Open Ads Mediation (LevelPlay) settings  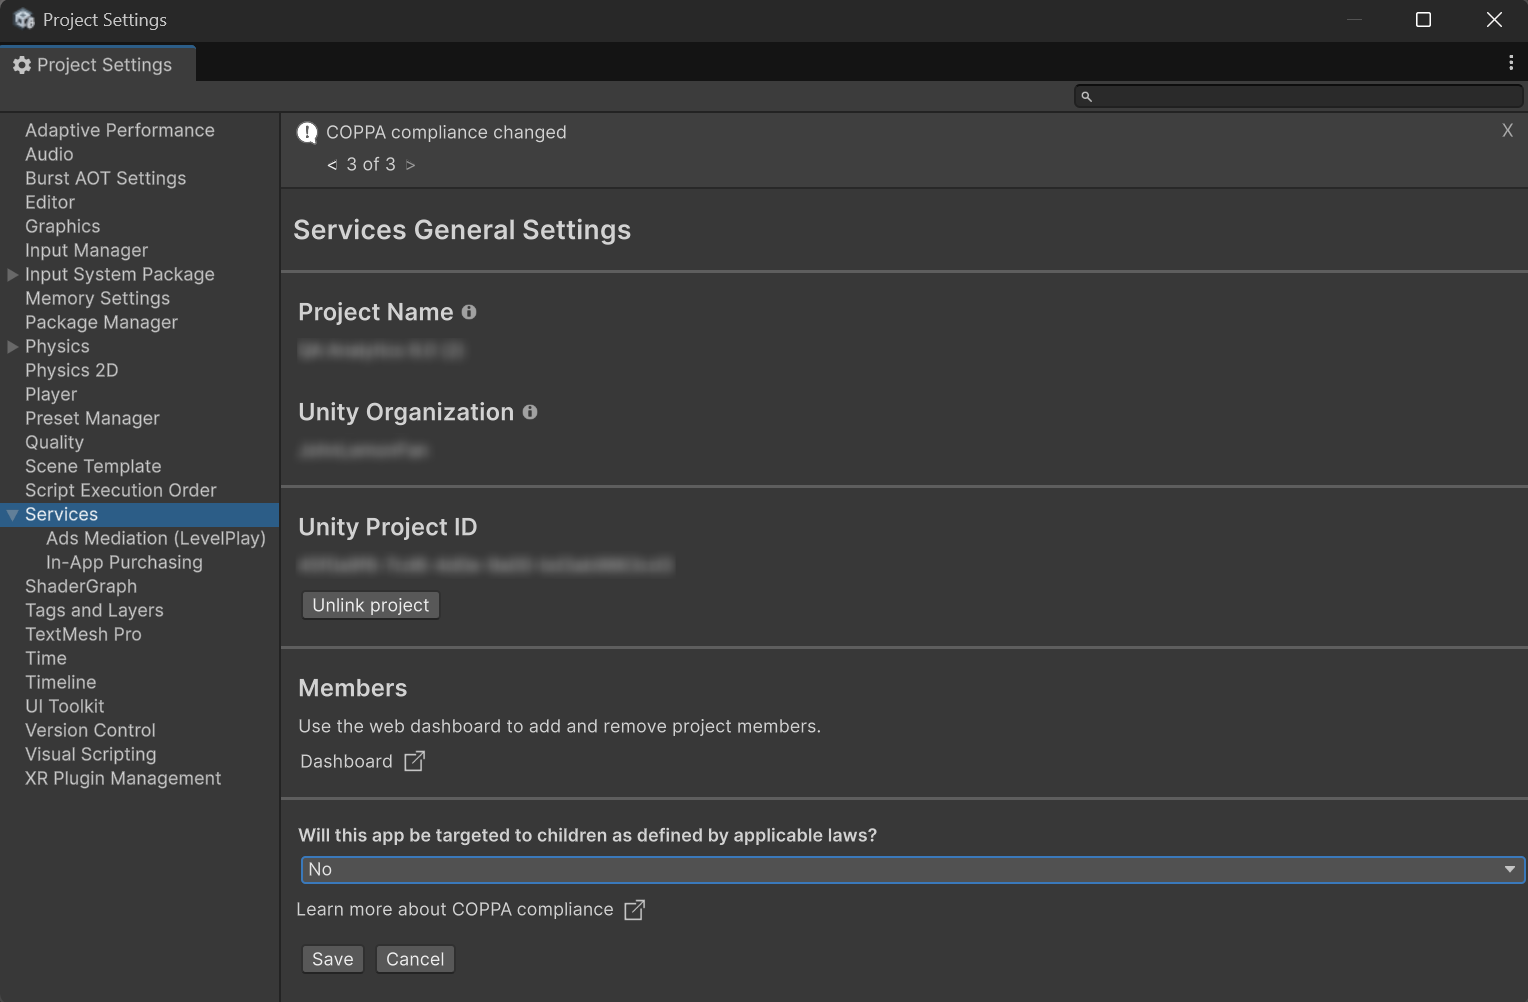pyautogui.click(x=156, y=538)
